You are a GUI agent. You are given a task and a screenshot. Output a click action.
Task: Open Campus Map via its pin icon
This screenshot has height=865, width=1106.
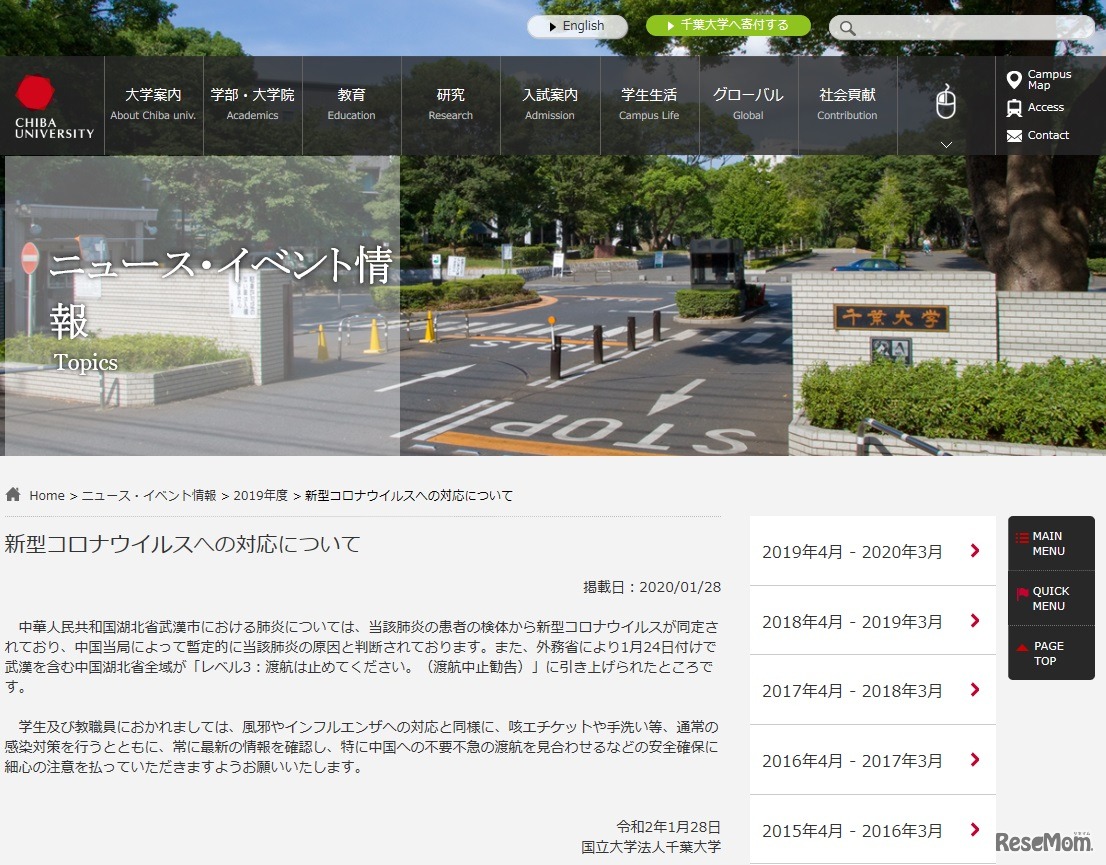click(1014, 78)
